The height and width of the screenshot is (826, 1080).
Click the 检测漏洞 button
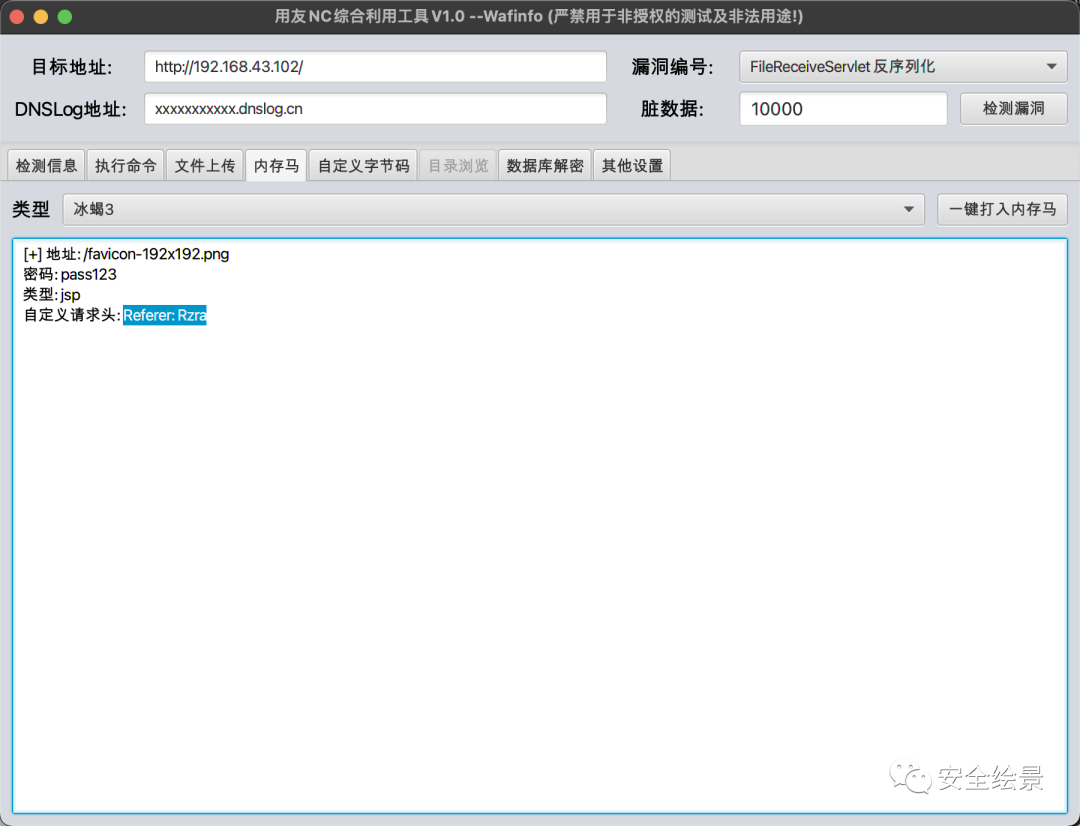tap(1013, 109)
